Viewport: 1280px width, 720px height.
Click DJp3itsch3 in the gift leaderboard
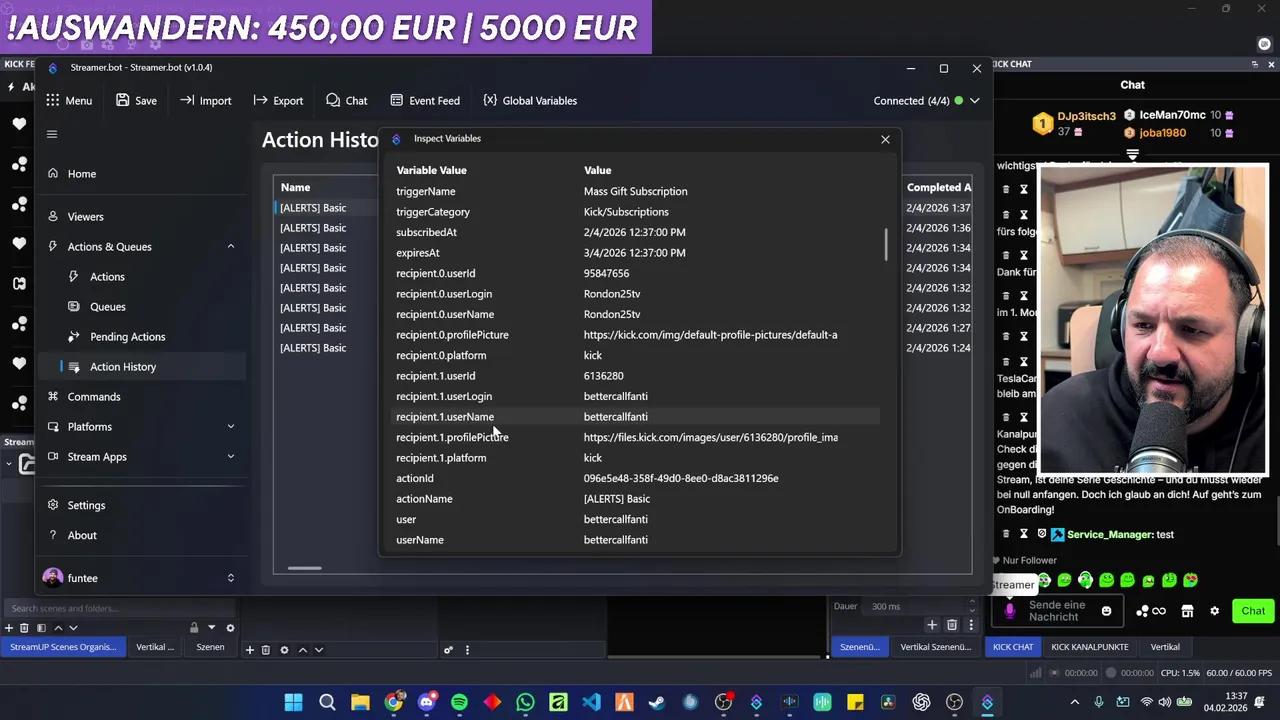coord(1086,116)
